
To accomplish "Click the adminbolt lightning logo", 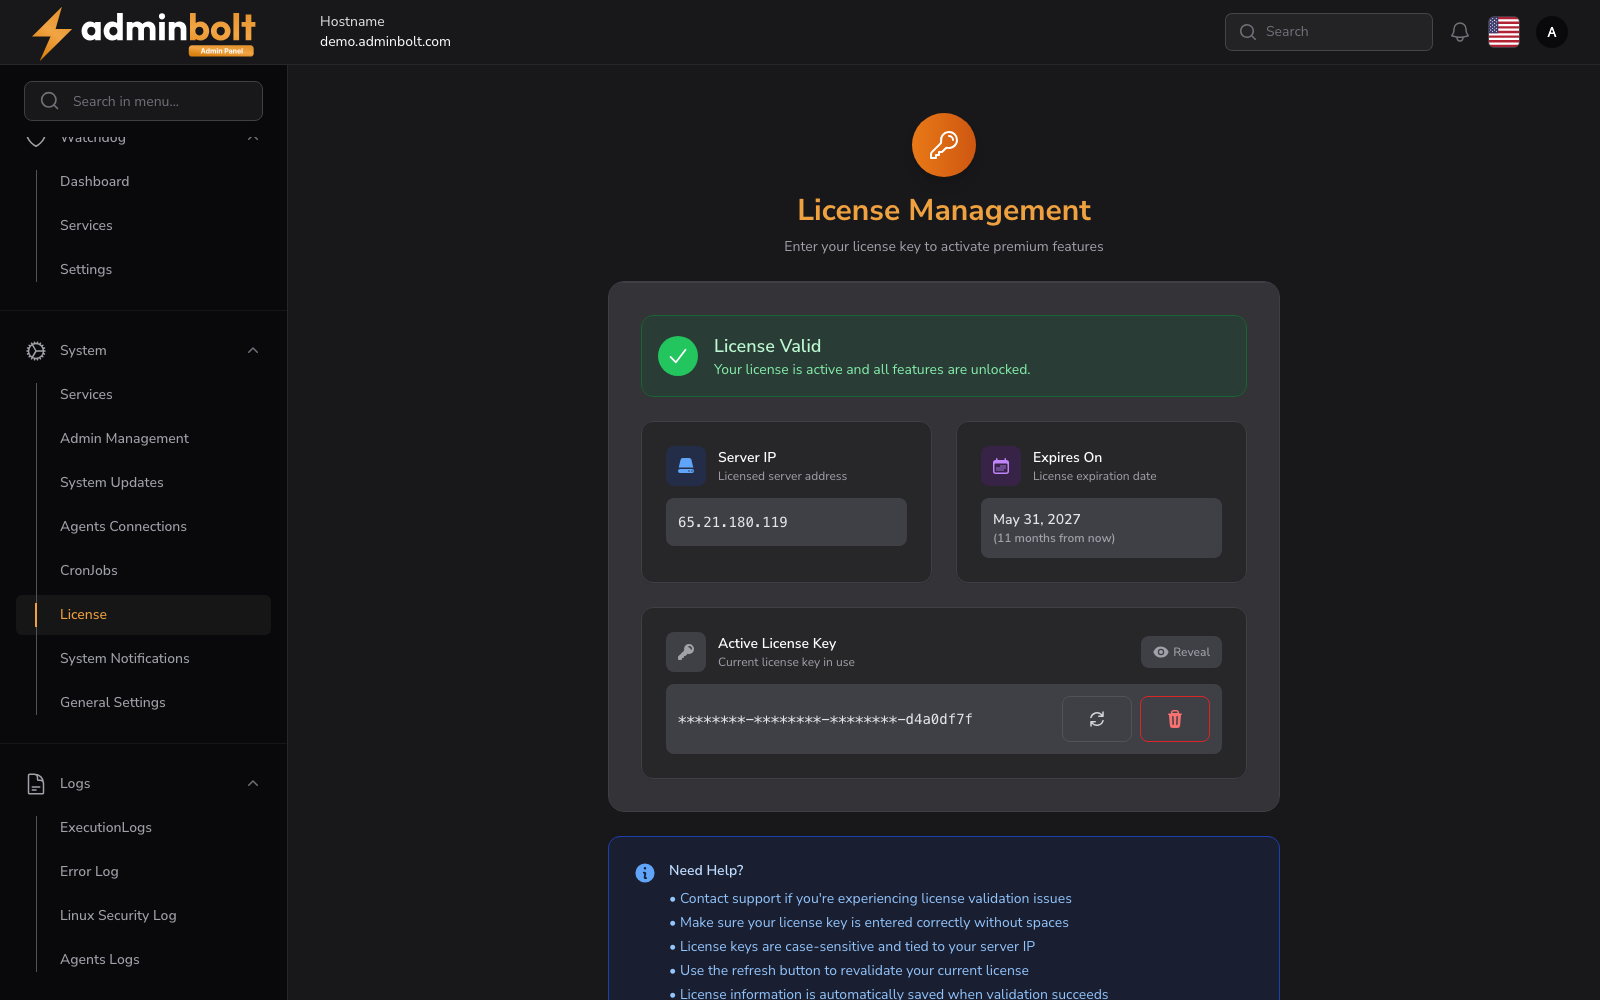I will tap(143, 33).
